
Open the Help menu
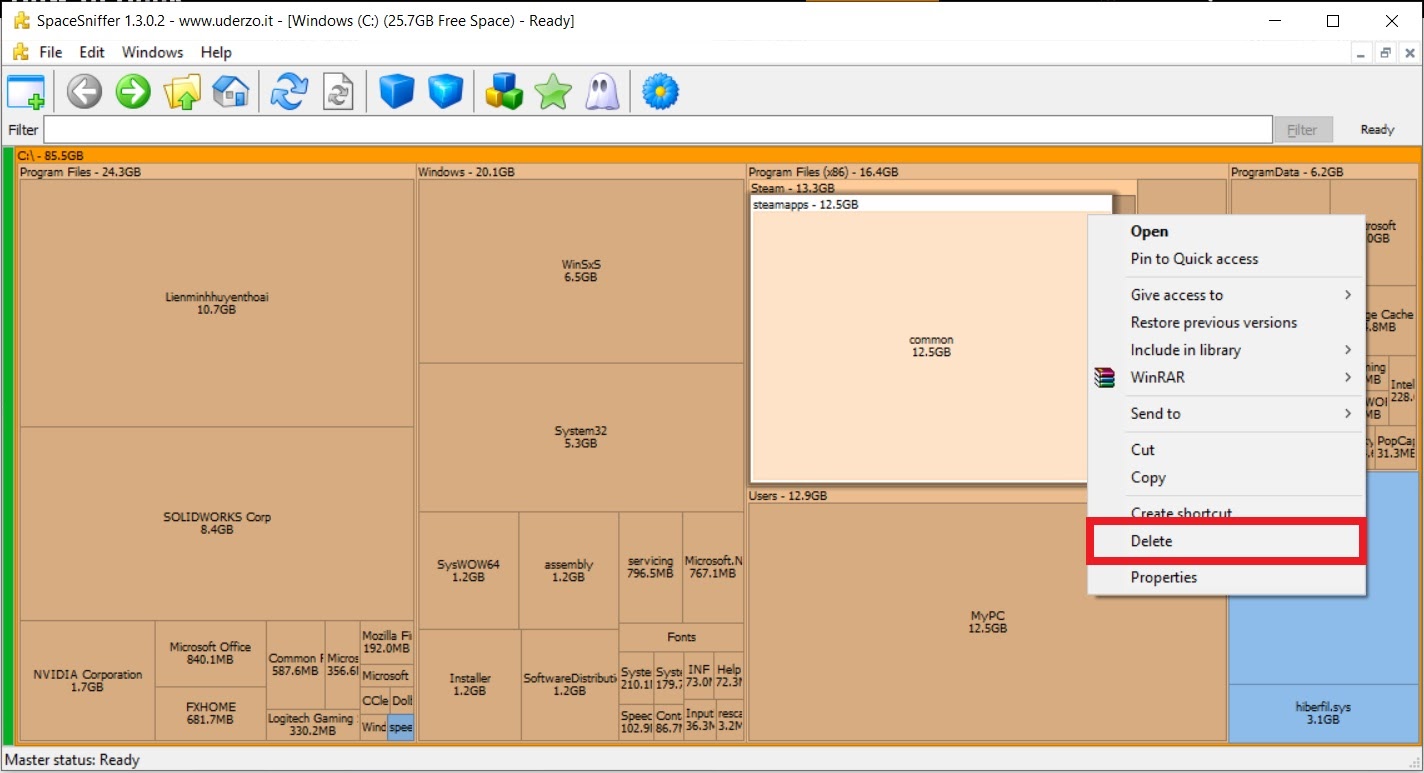tap(216, 52)
